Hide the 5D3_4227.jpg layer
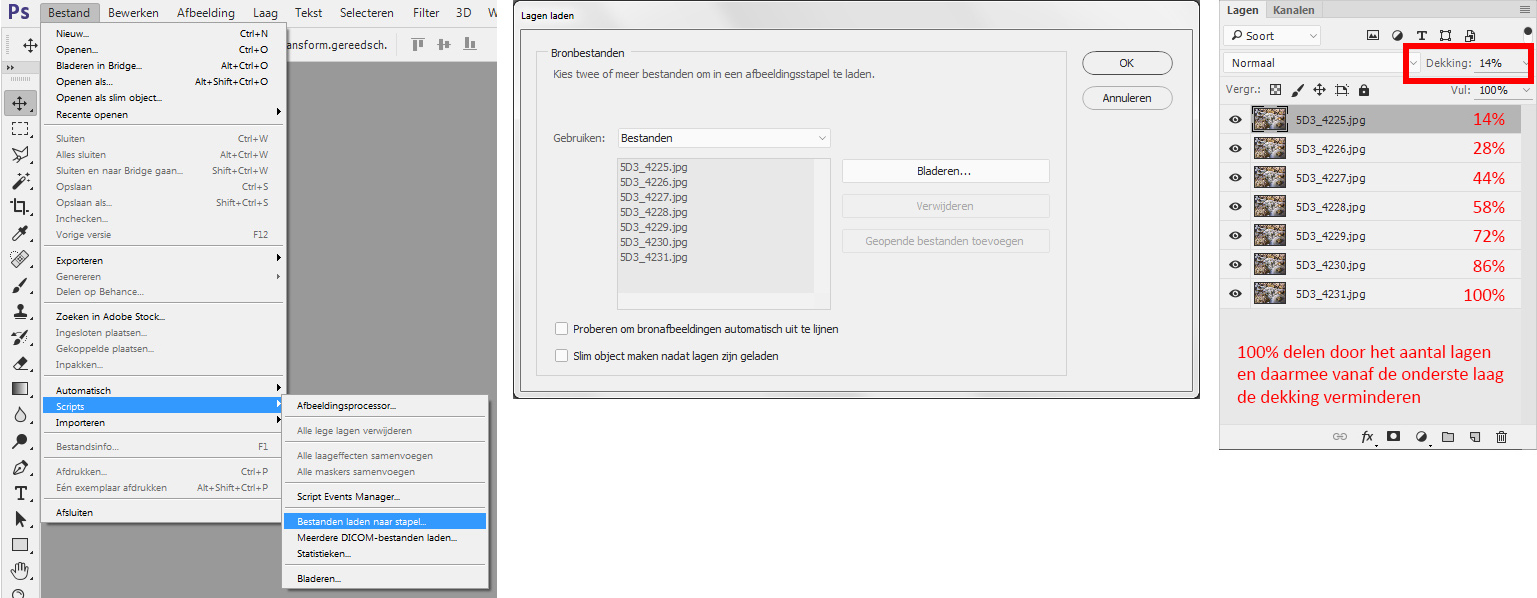Viewport: 1537px width, 598px height. [1235, 178]
